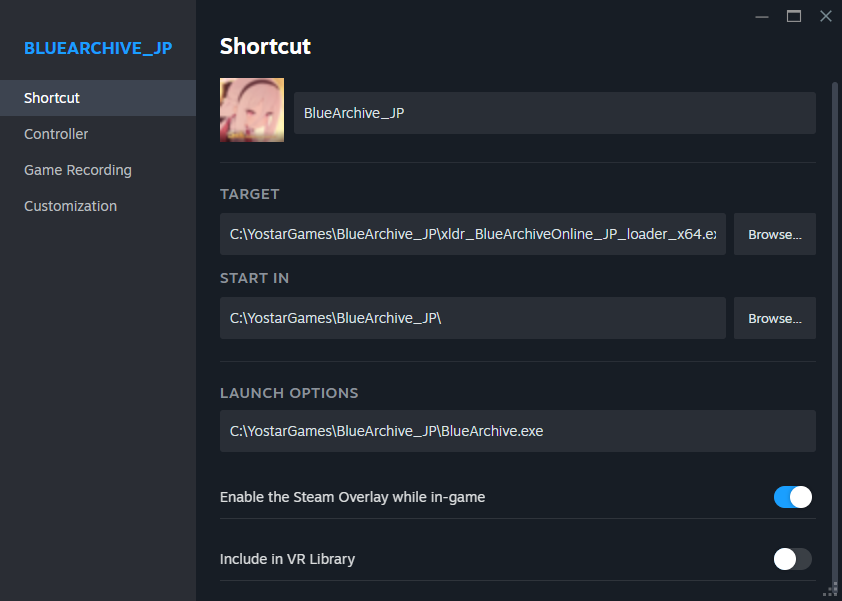
Task: Click the 'Include in VR Library' text
Action: (x=287, y=559)
